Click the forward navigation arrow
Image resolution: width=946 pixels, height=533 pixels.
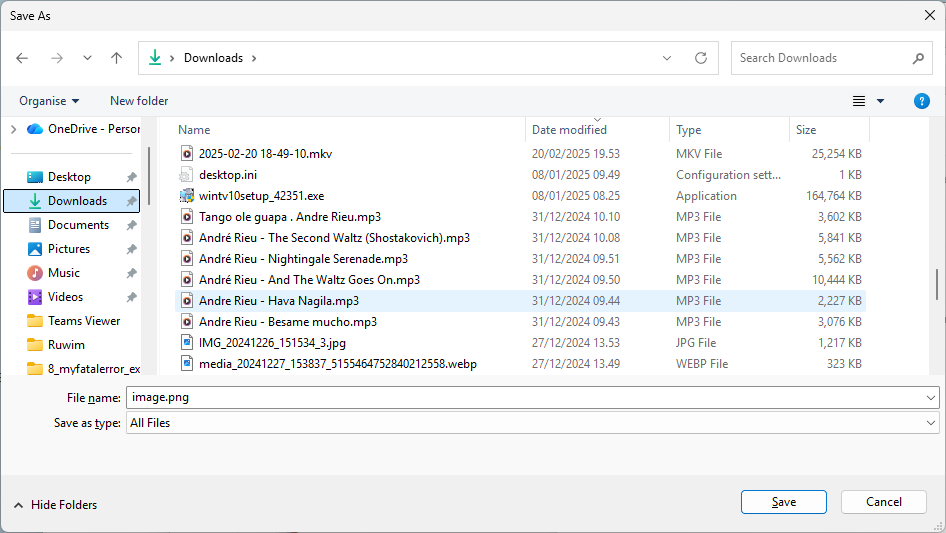[x=57, y=58]
